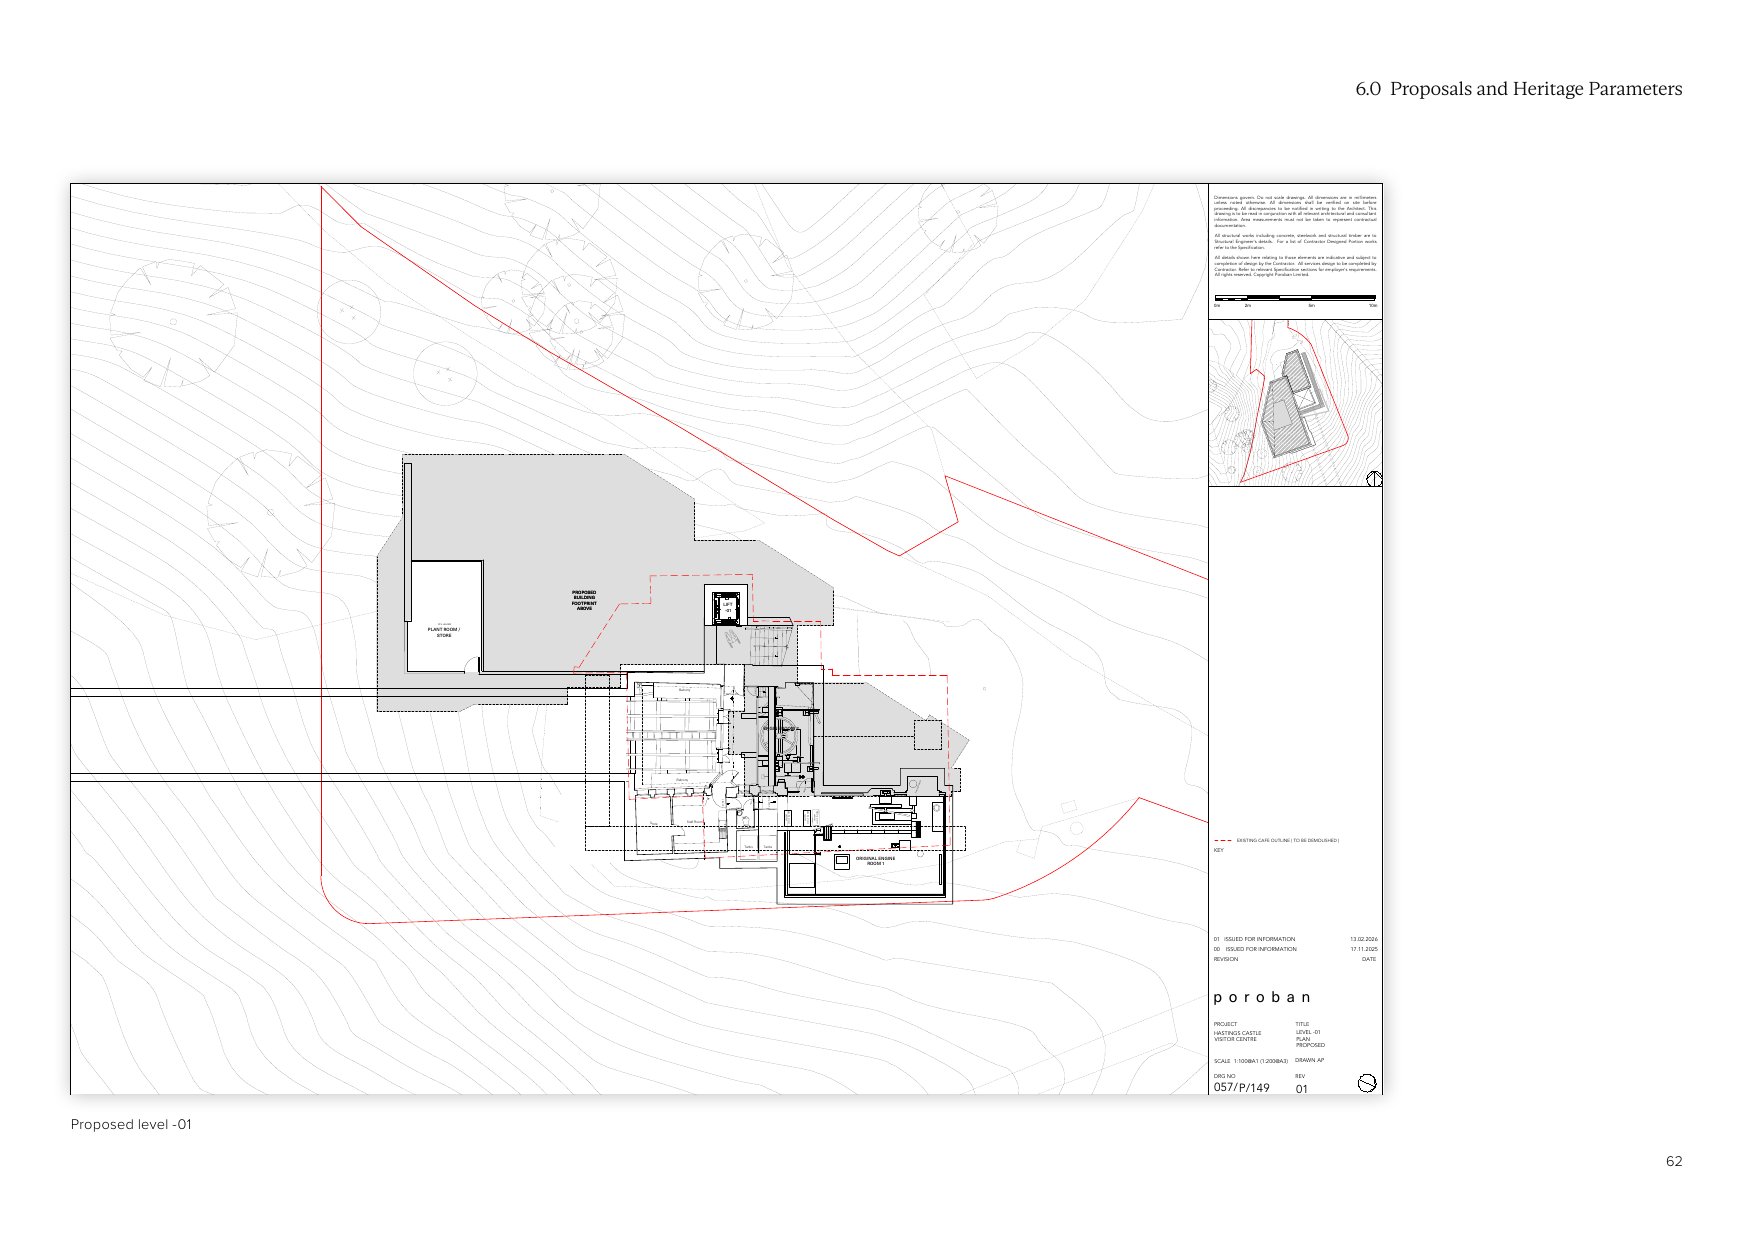Click revision 01 Issued for Information entry
The image size is (1754, 1241).
(x=1256, y=939)
